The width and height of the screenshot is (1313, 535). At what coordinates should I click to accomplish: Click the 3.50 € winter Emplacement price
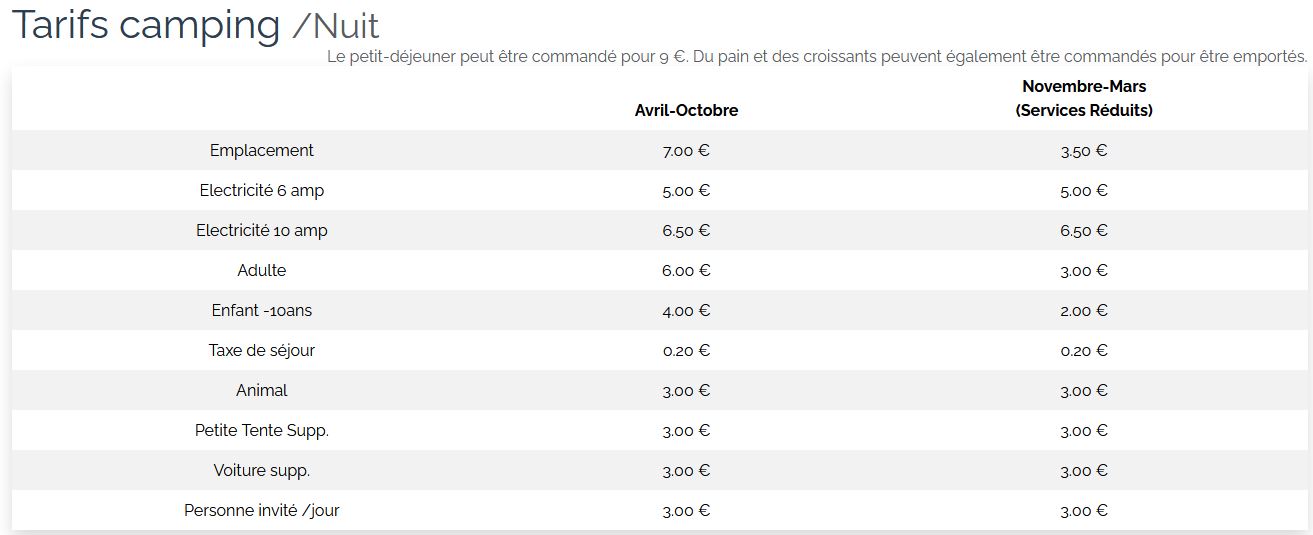tap(1084, 151)
